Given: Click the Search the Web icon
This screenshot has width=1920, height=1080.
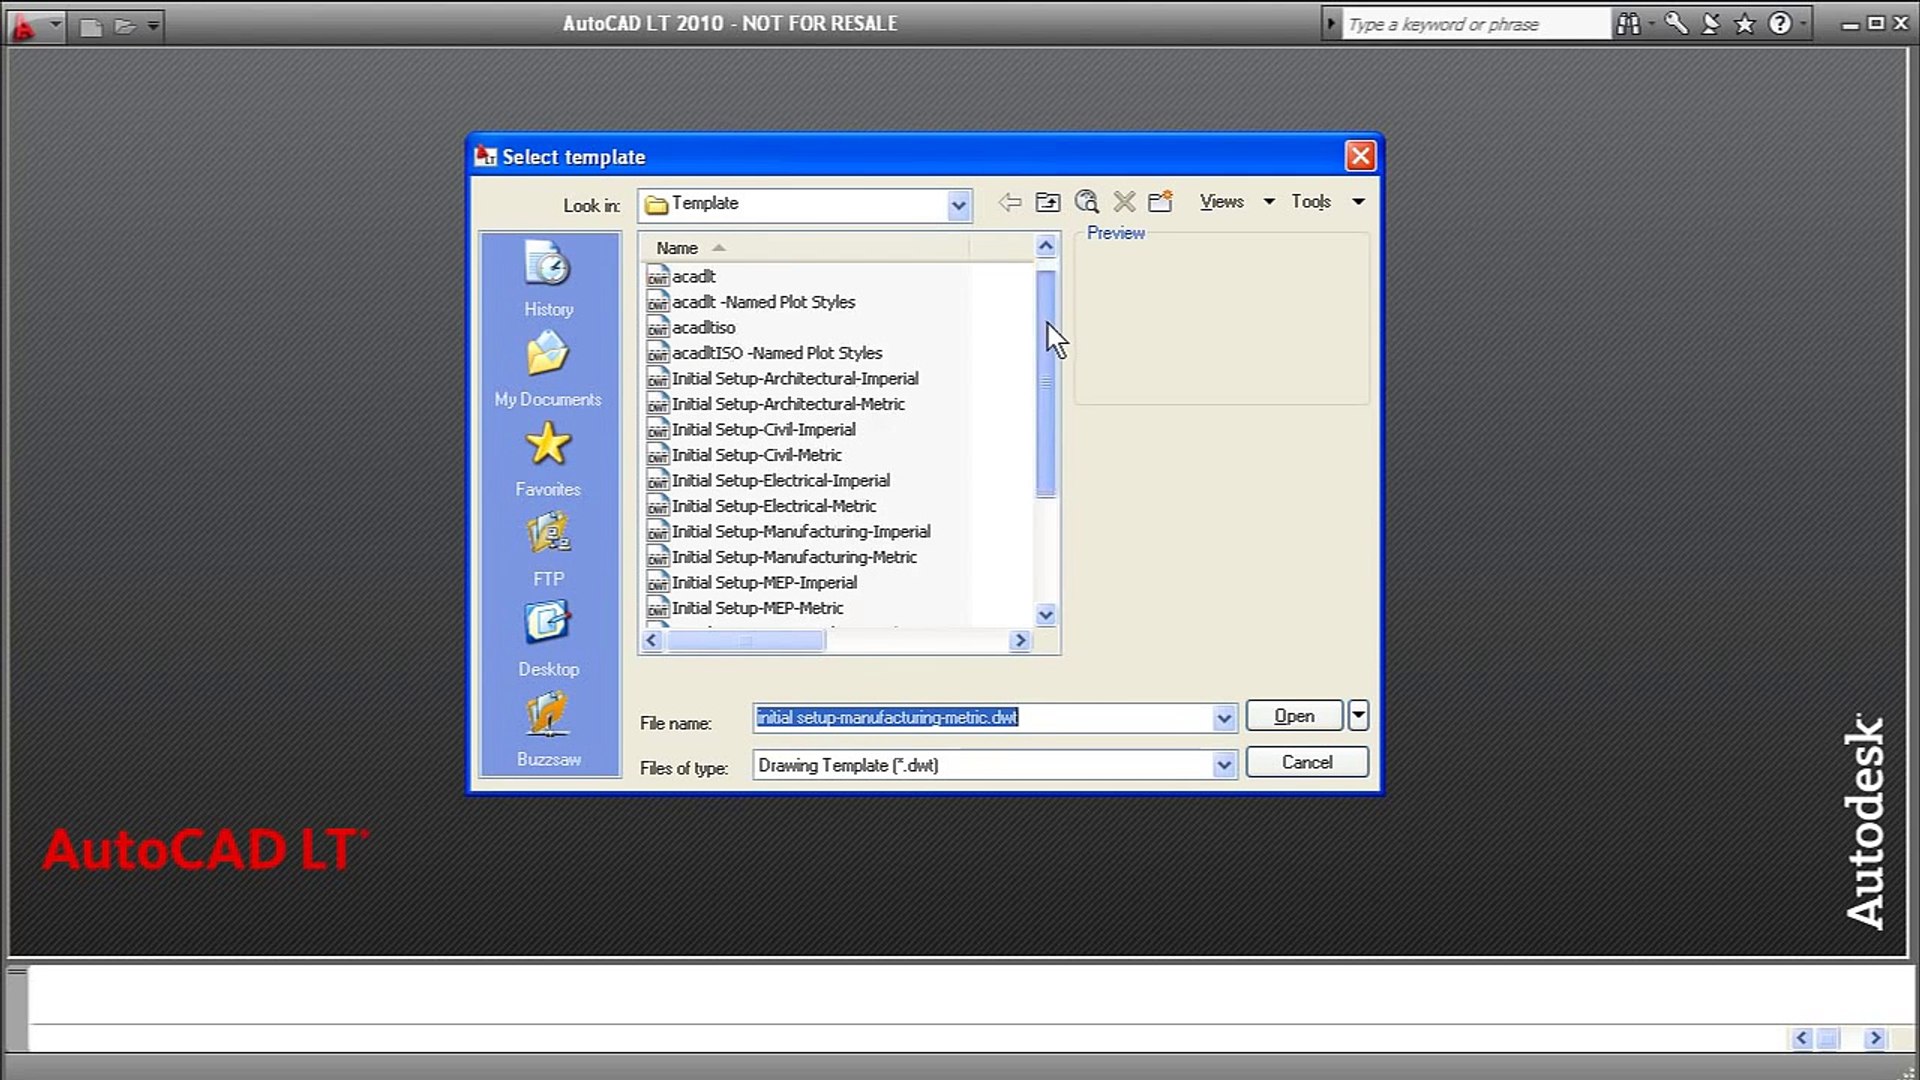Looking at the screenshot, I should pos(1086,202).
